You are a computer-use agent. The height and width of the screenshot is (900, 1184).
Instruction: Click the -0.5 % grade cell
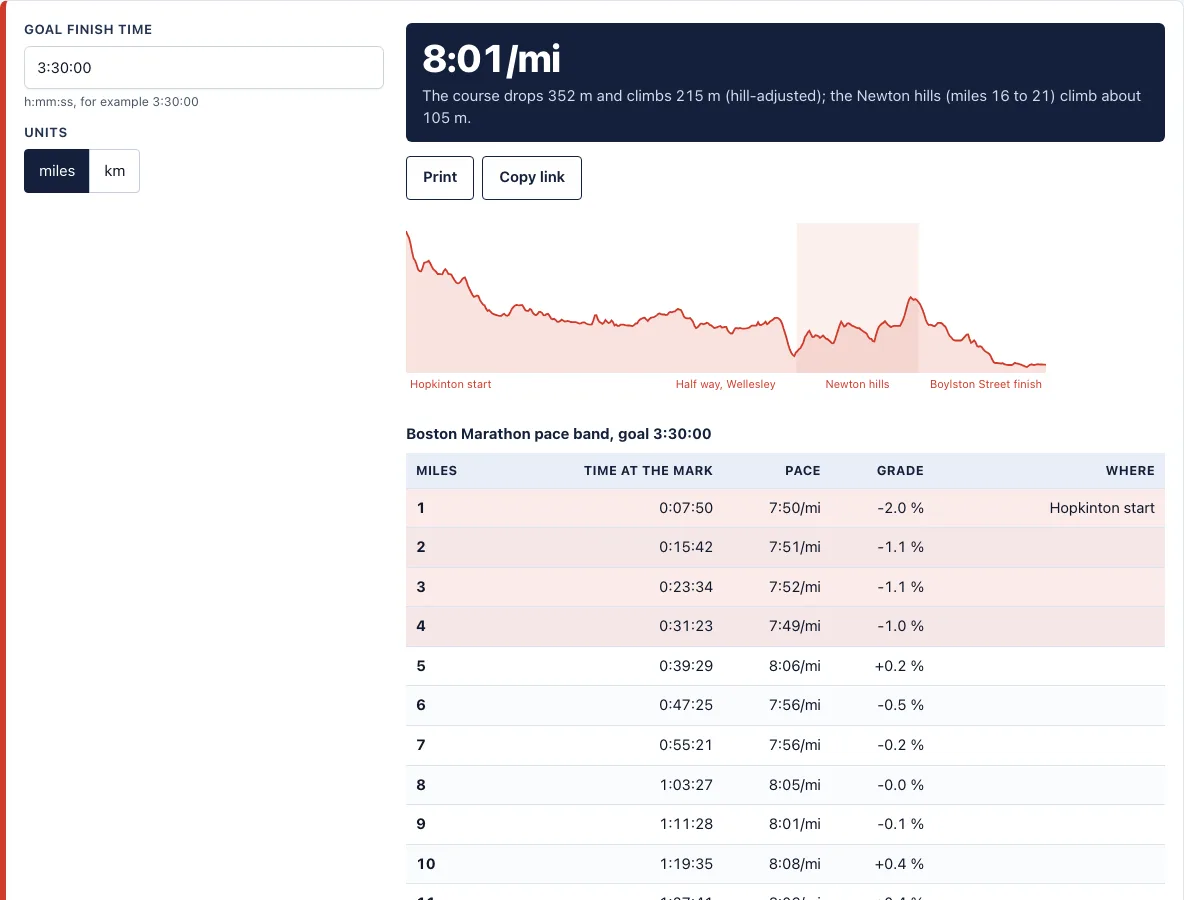pos(900,705)
